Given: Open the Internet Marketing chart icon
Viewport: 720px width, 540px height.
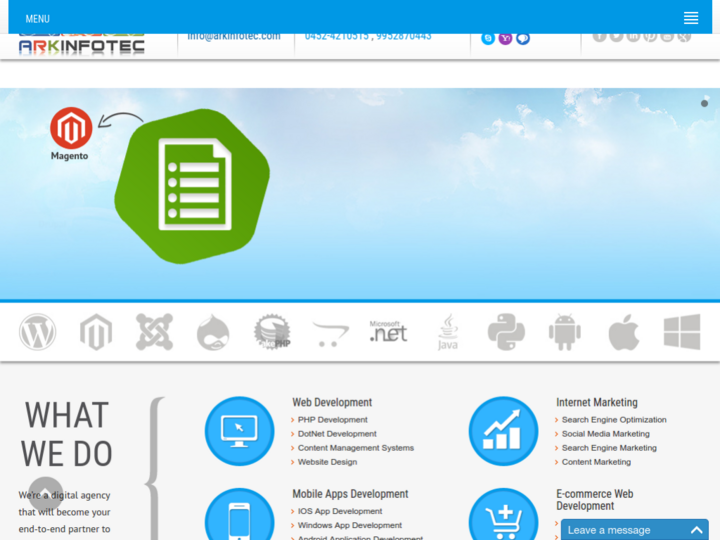Looking at the screenshot, I should pyautogui.click(x=502, y=431).
